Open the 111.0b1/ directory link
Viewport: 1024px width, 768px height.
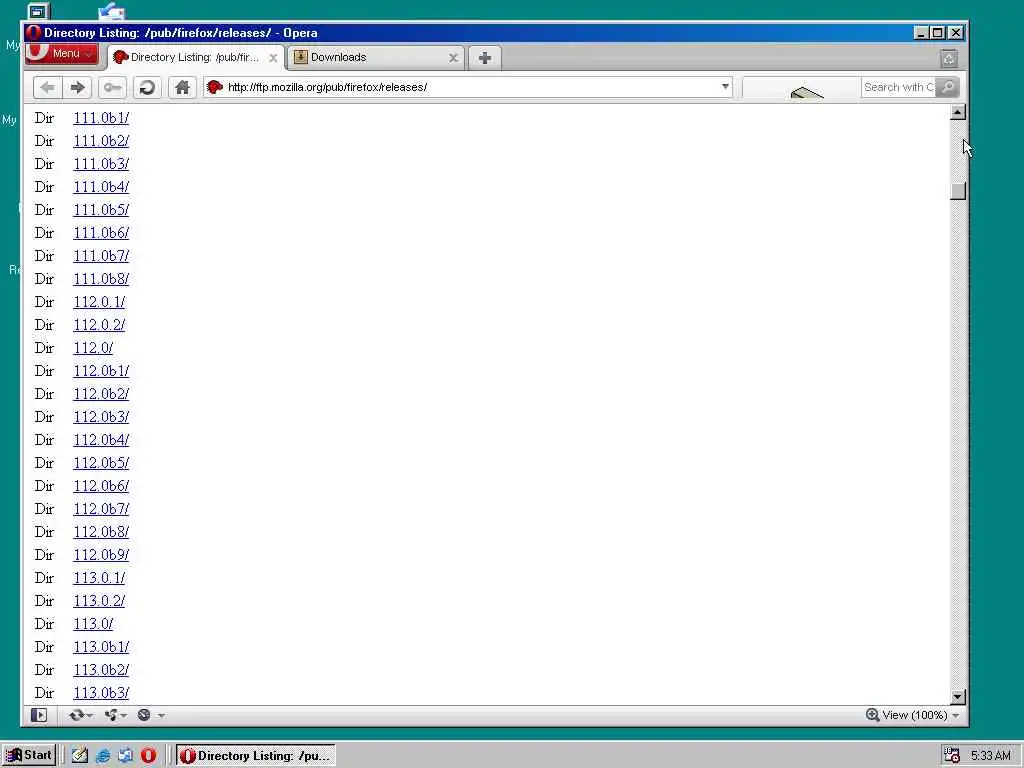click(101, 118)
